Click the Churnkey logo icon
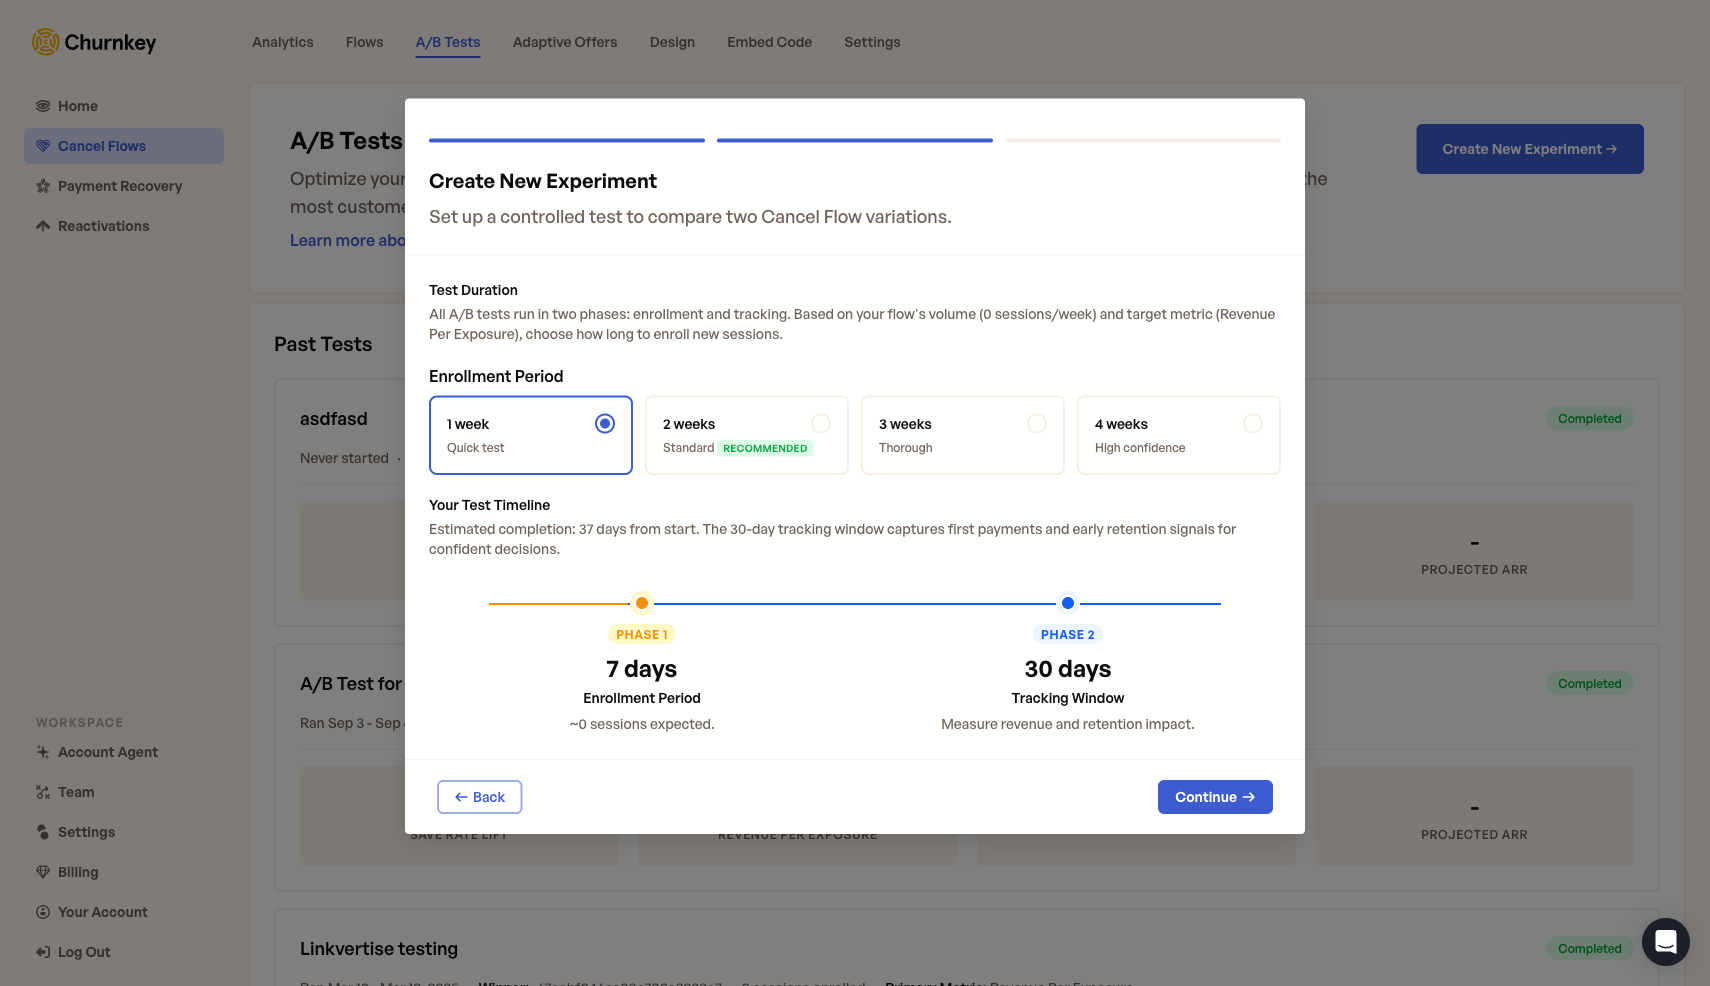This screenshot has width=1710, height=986. point(45,42)
